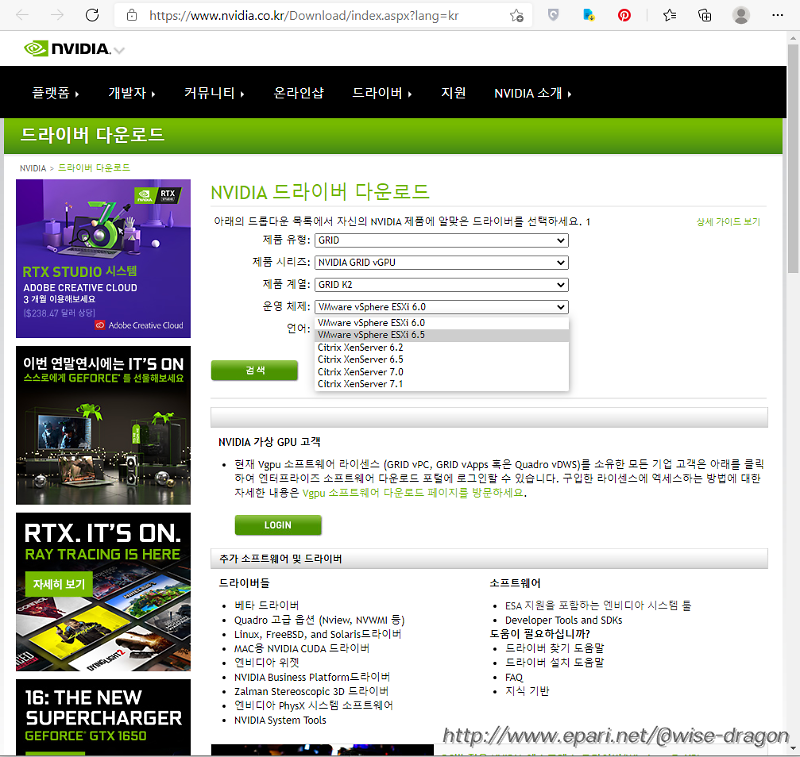Go to 온라인샵
The height and width of the screenshot is (757, 800).
[x=298, y=93]
